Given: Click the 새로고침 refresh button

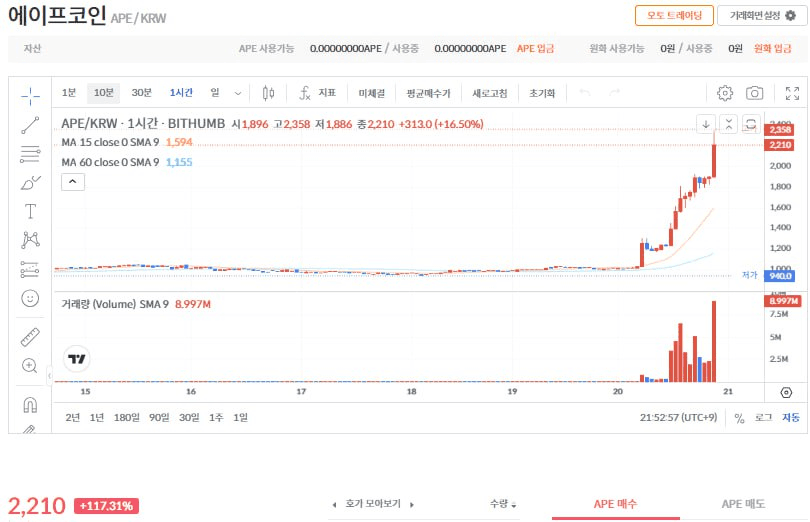Looking at the screenshot, I should point(490,94).
